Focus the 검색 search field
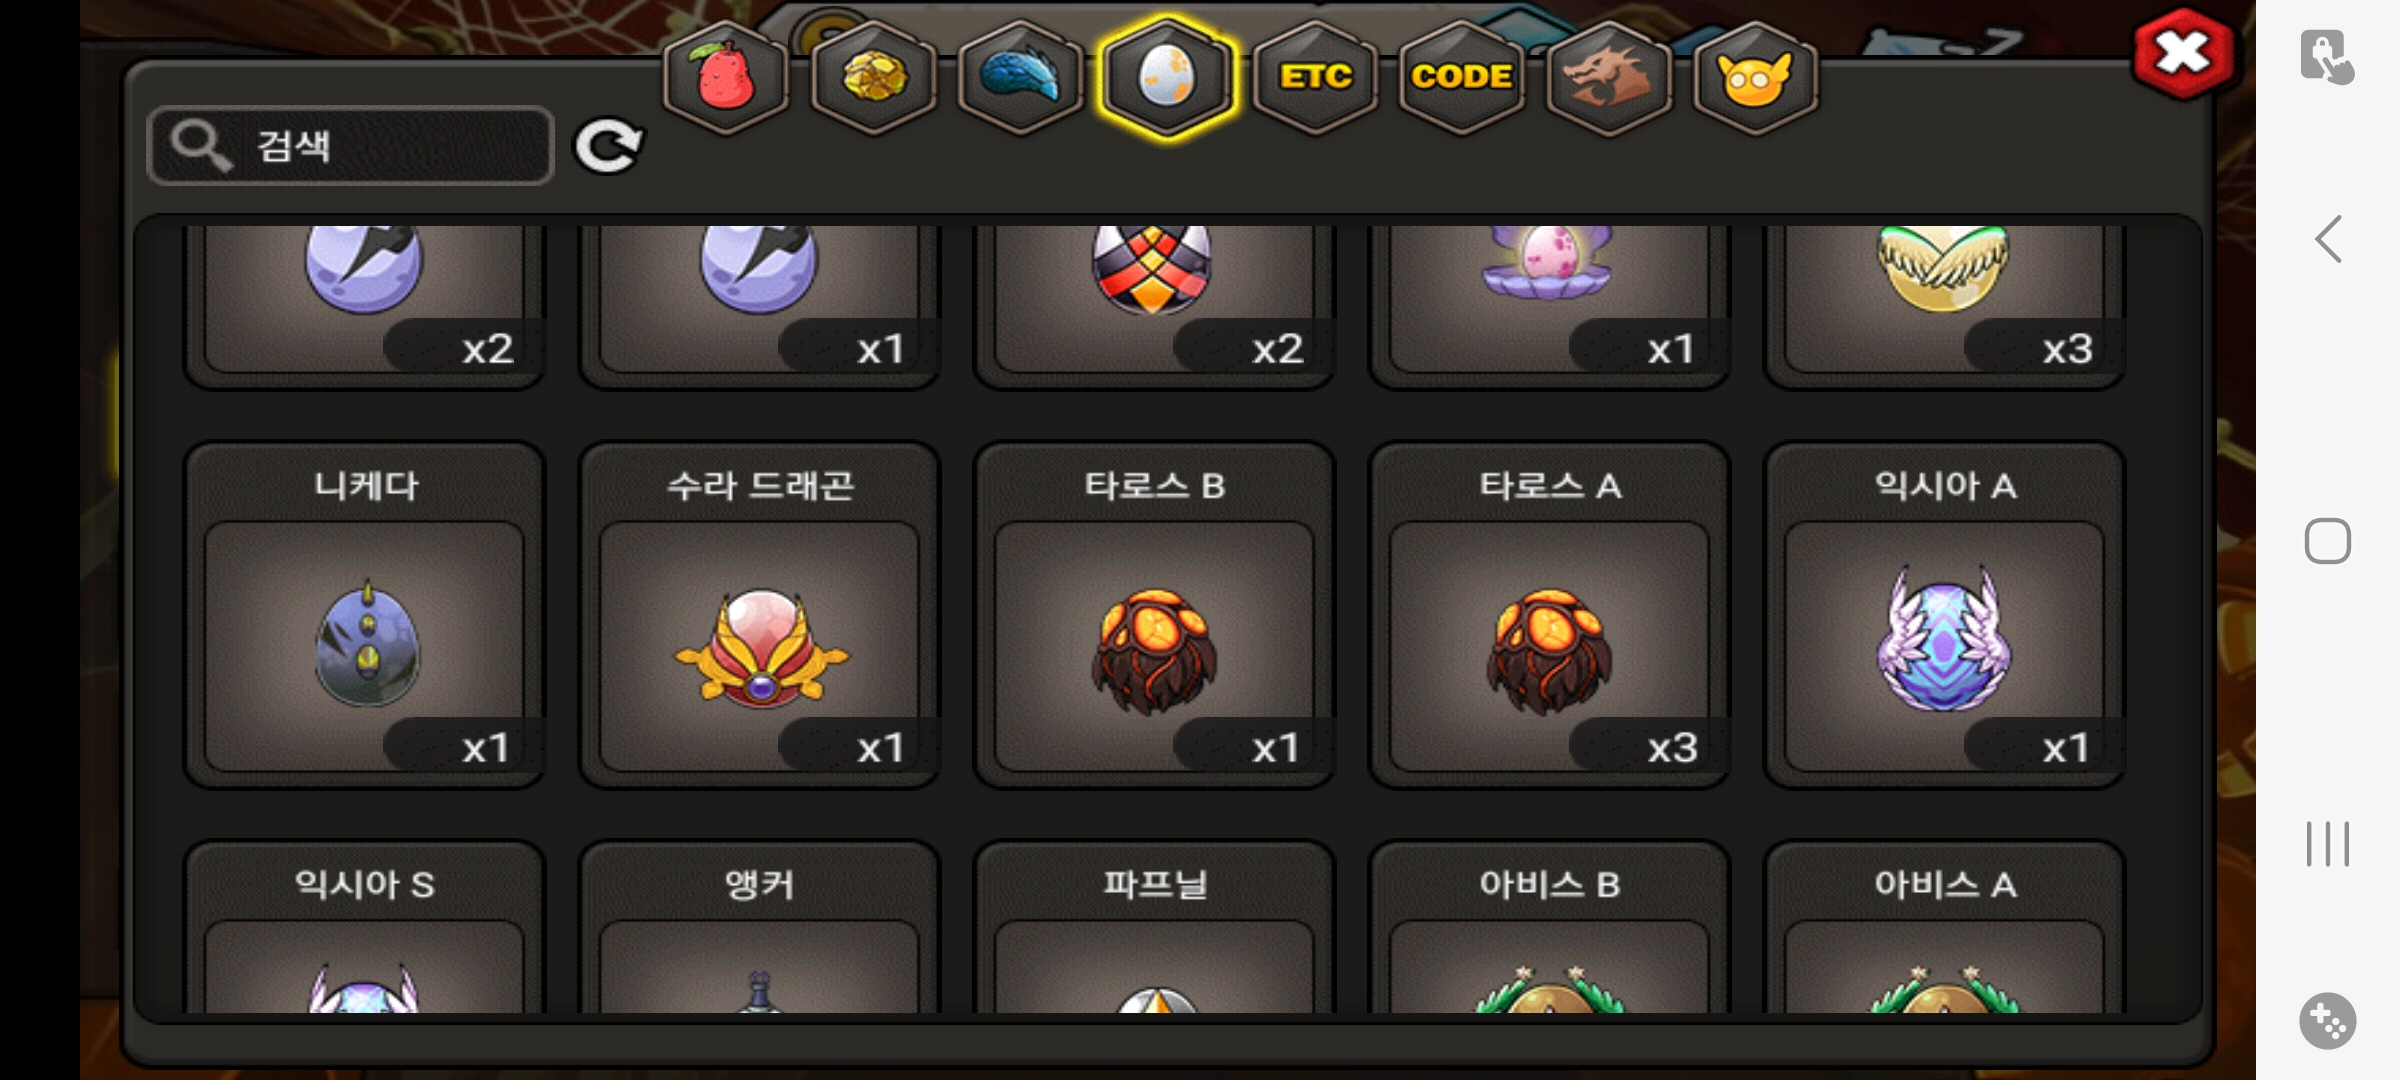The width and height of the screenshot is (2400, 1080). pos(350,145)
